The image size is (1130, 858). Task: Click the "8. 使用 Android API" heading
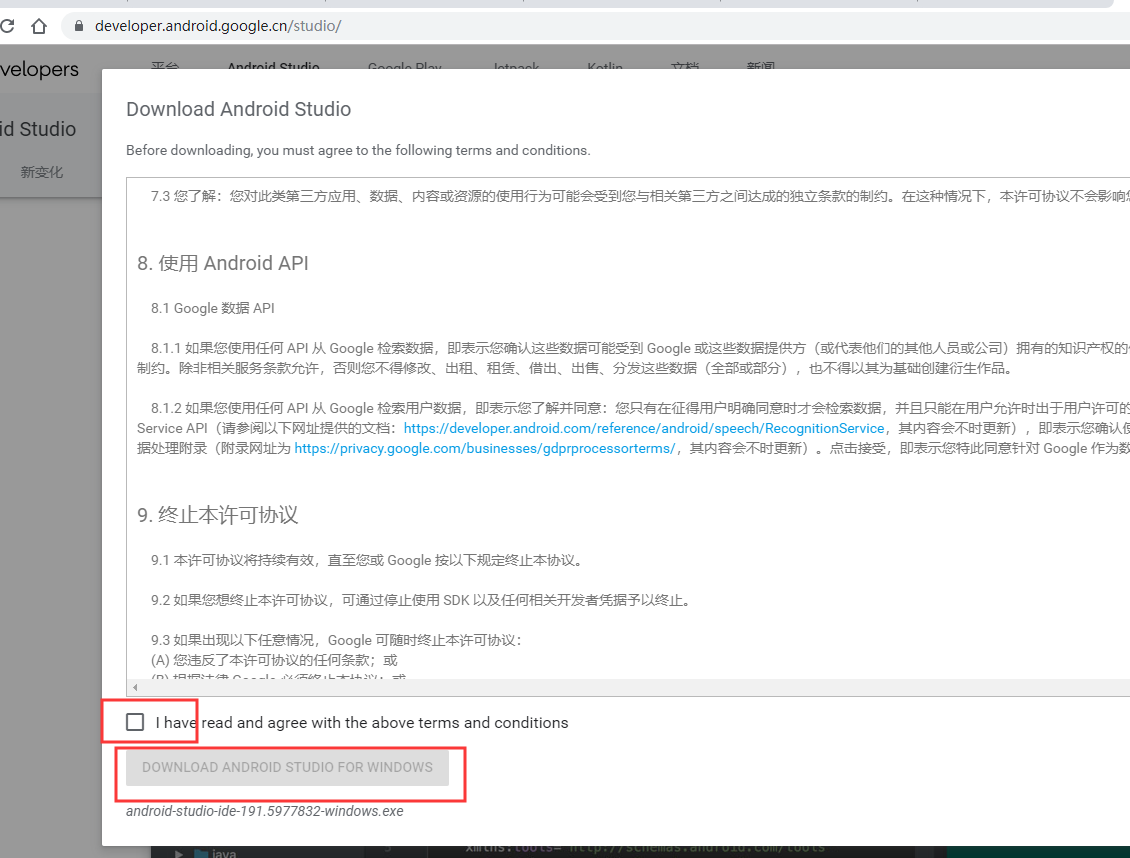[223, 263]
